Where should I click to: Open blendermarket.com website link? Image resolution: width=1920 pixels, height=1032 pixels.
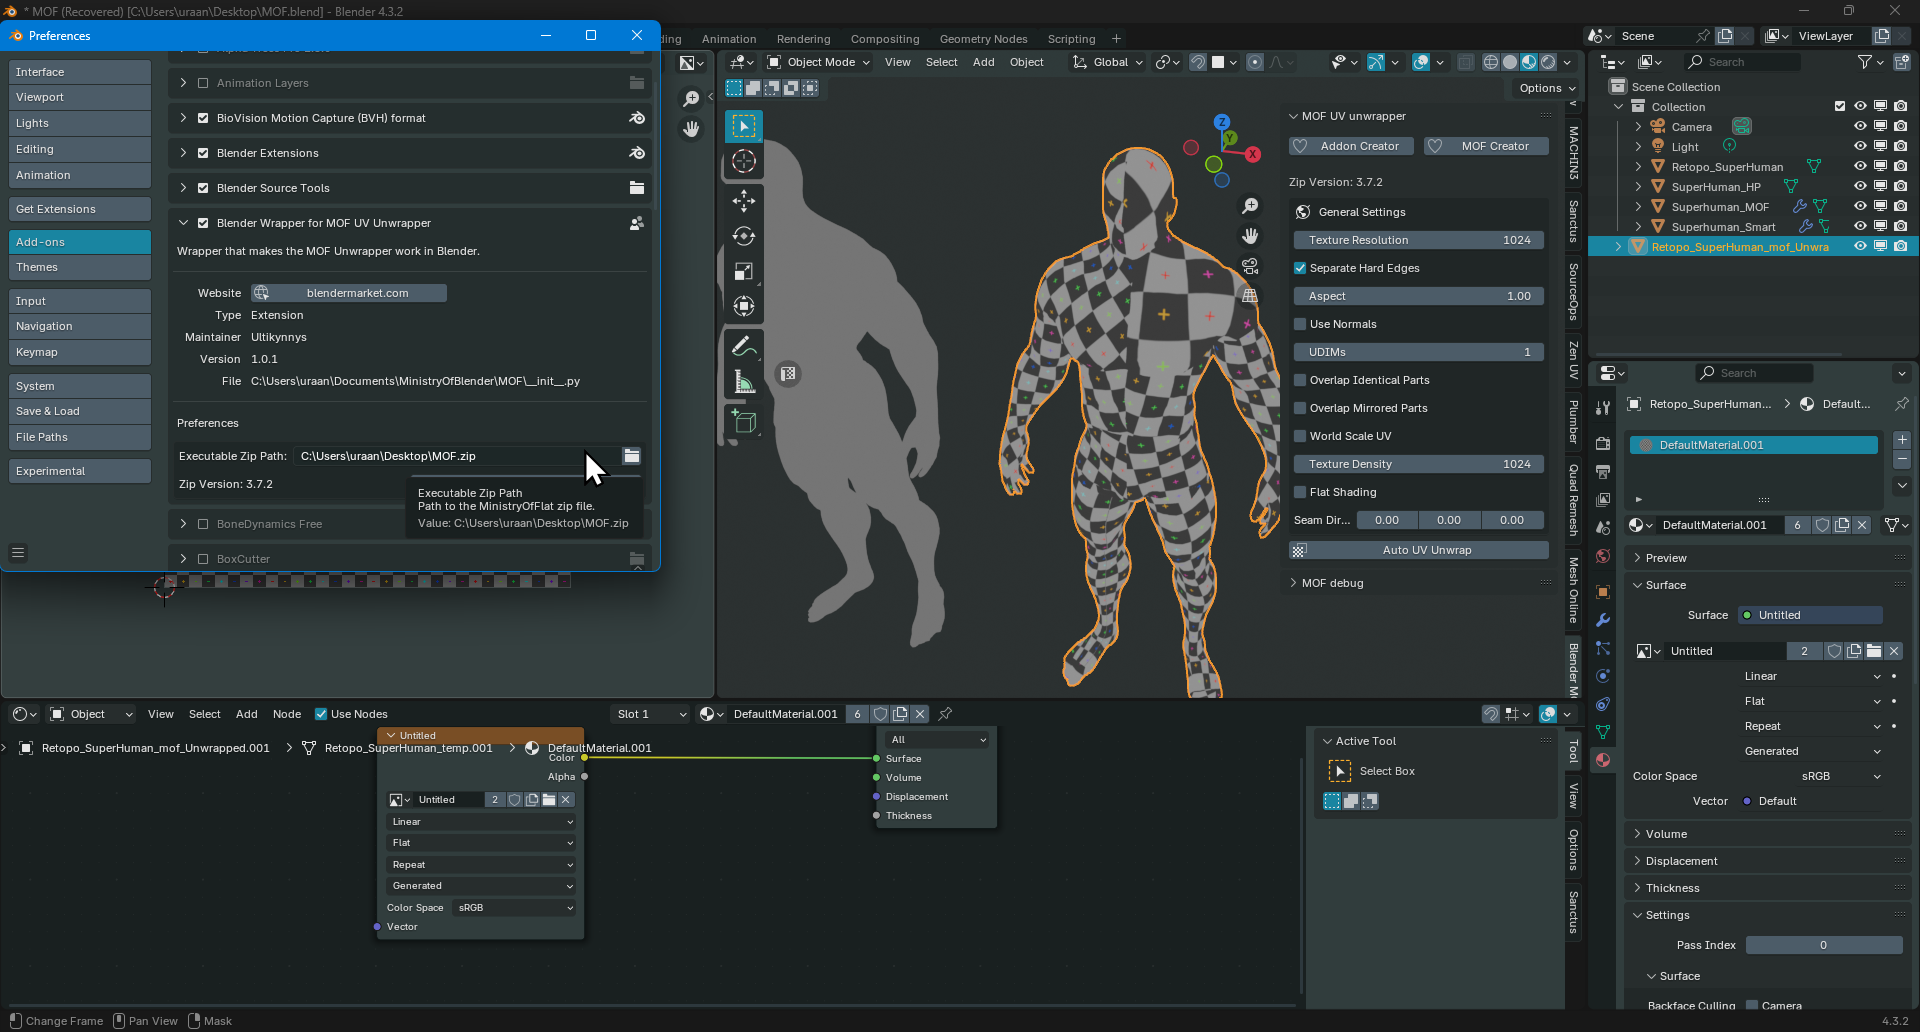(x=349, y=293)
